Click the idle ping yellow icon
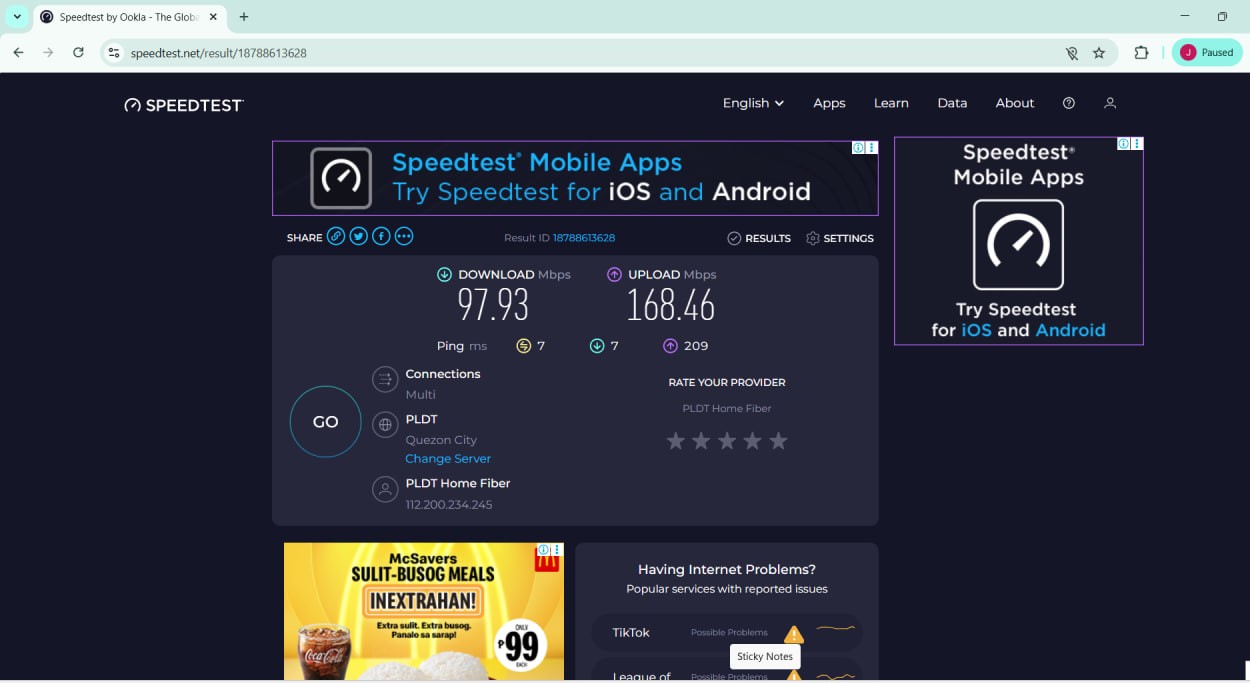 click(523, 346)
